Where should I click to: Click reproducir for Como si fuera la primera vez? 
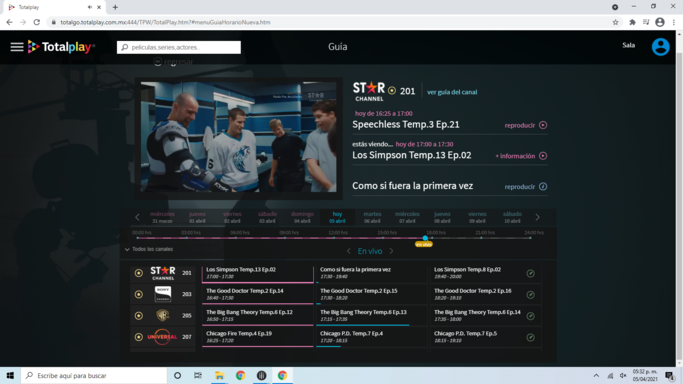520,187
